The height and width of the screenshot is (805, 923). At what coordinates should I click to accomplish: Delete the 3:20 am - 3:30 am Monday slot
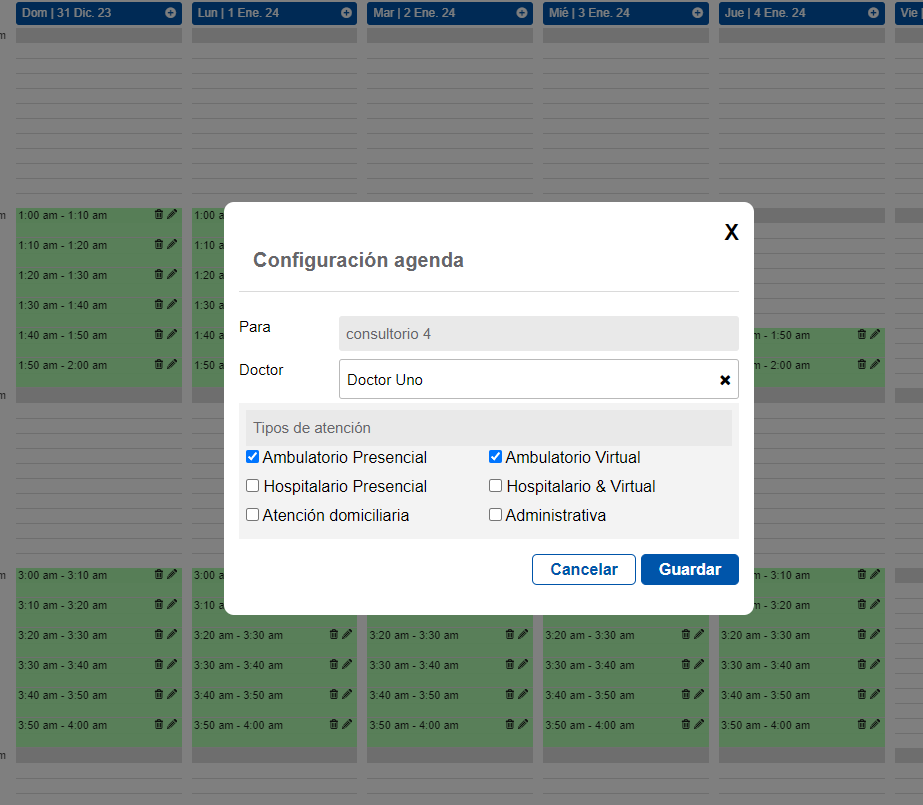click(333, 634)
